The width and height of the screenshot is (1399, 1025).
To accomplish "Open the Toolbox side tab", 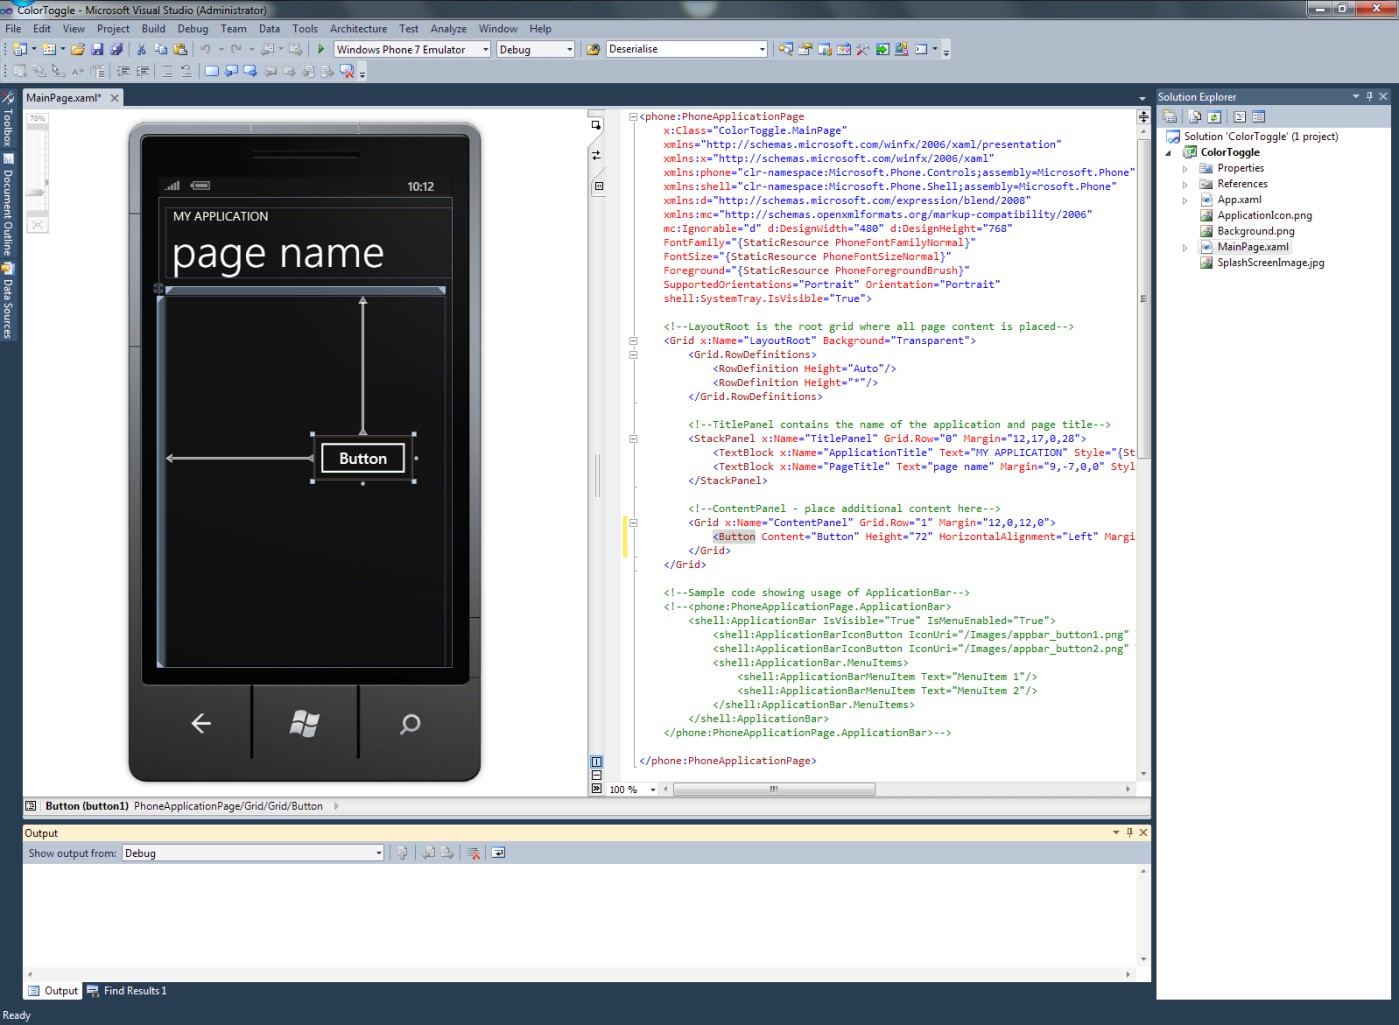I will 8,120.
